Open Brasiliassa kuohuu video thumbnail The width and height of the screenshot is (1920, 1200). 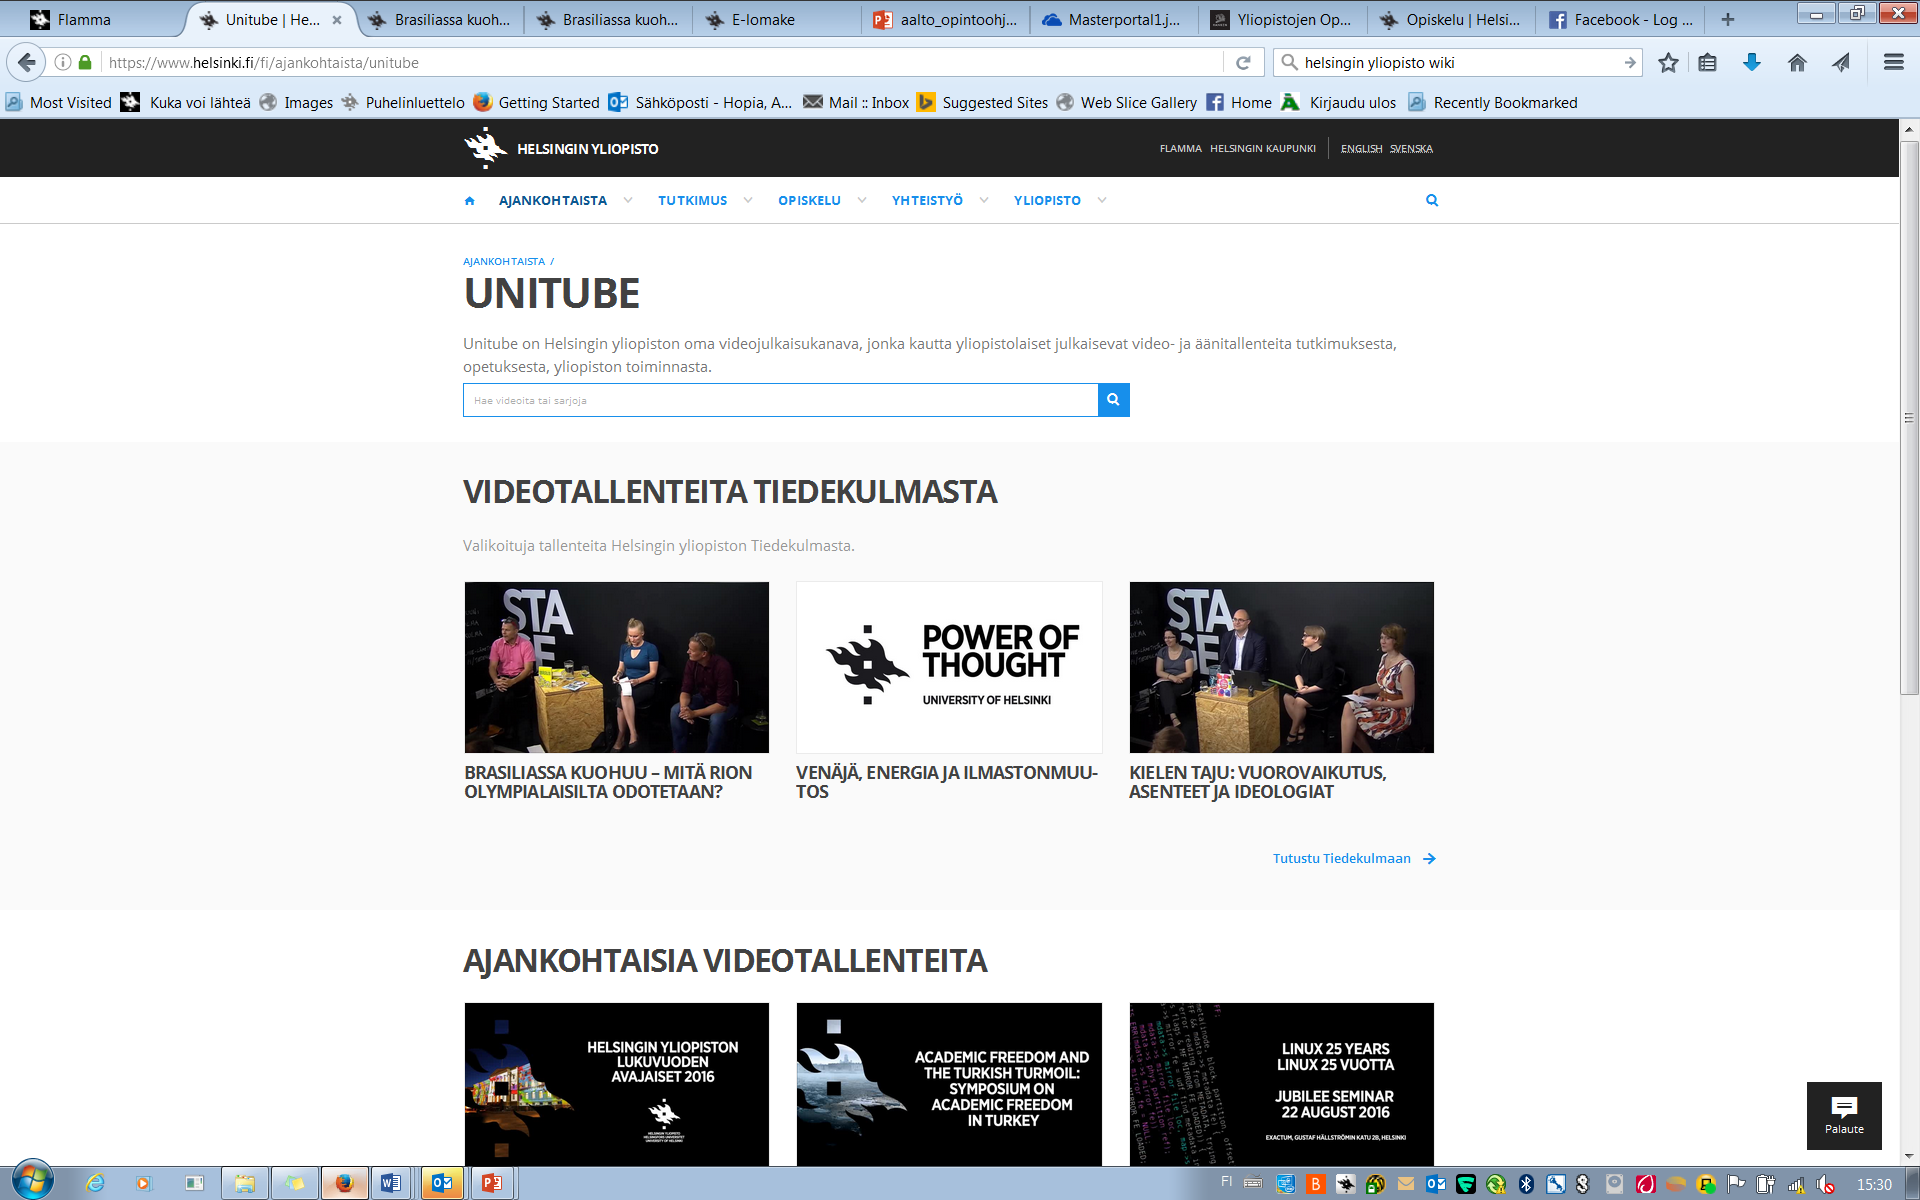[x=617, y=667]
